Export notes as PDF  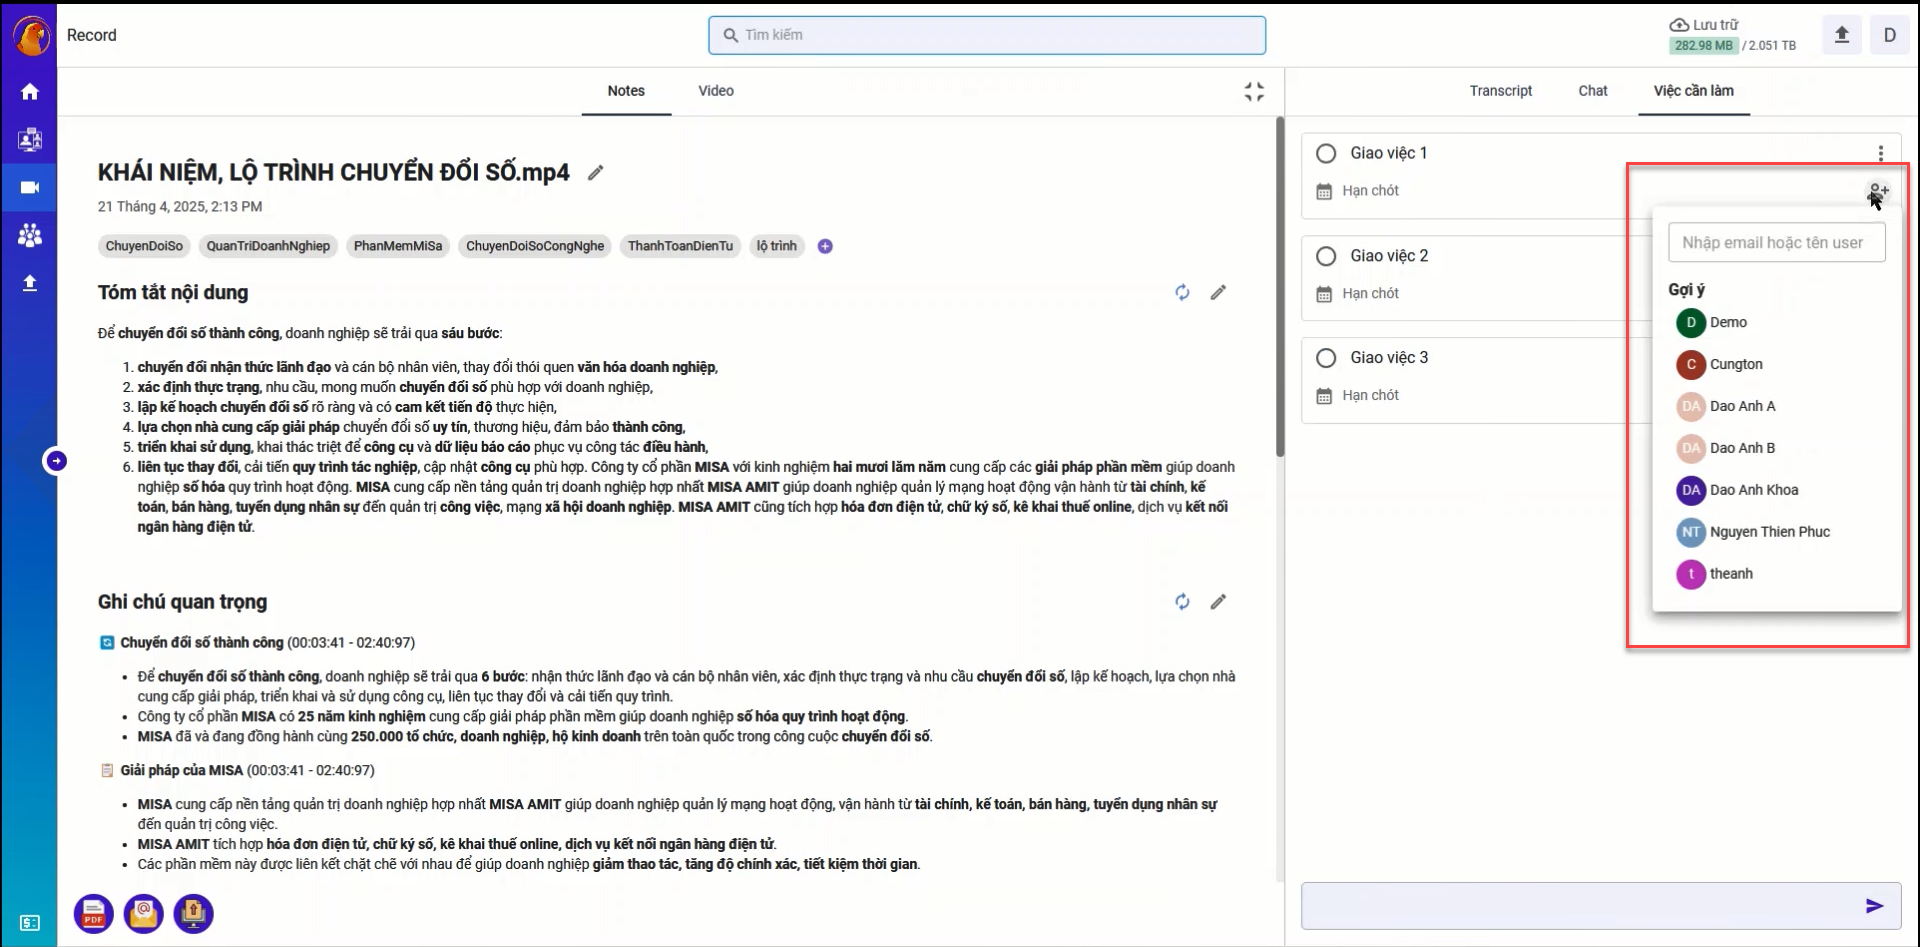coord(94,914)
